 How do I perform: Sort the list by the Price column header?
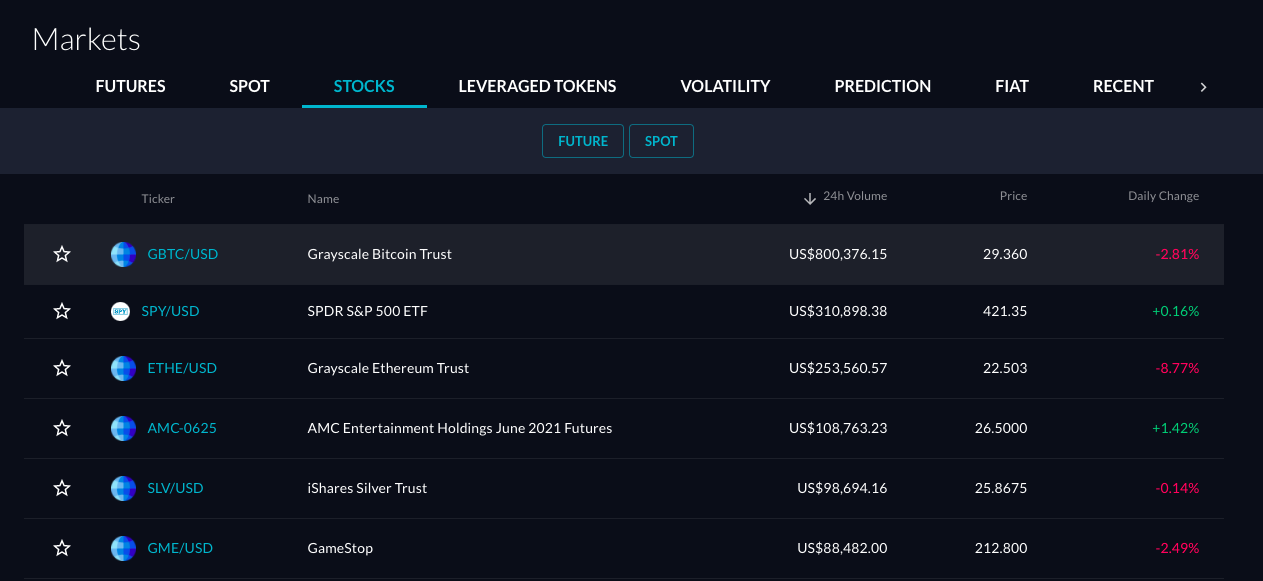[x=1013, y=196]
